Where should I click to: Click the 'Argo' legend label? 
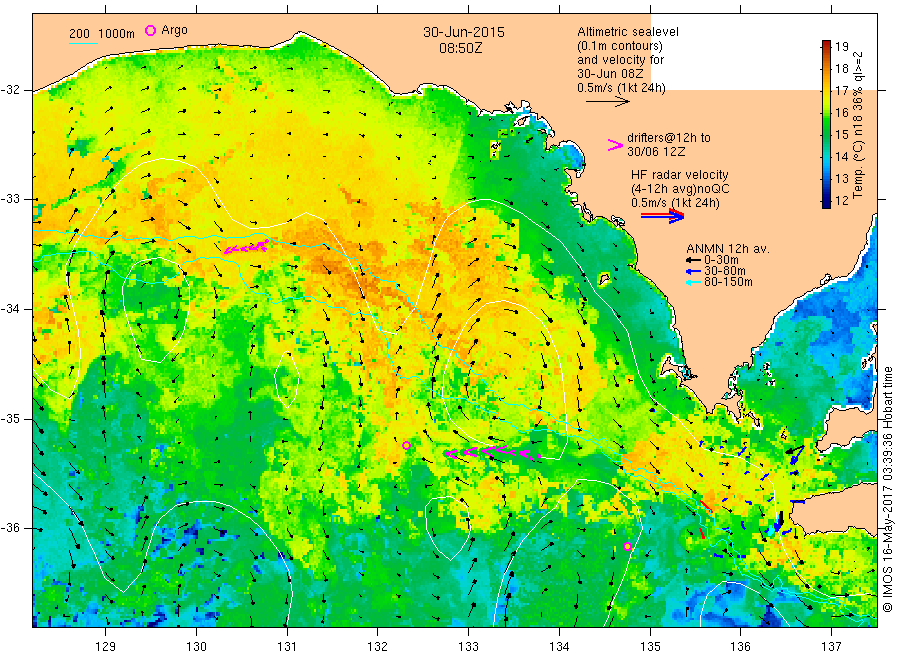174,30
